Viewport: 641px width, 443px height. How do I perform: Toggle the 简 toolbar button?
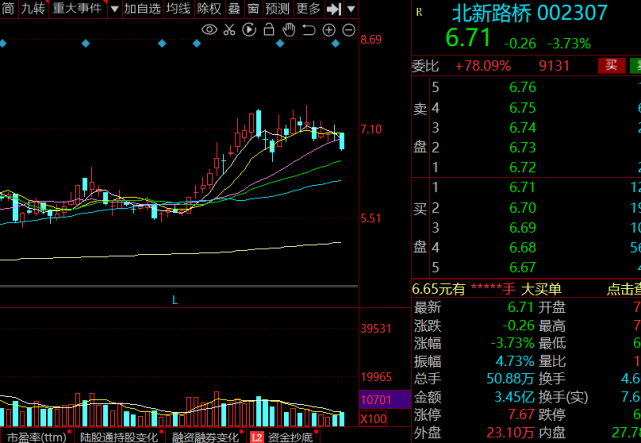[8, 9]
